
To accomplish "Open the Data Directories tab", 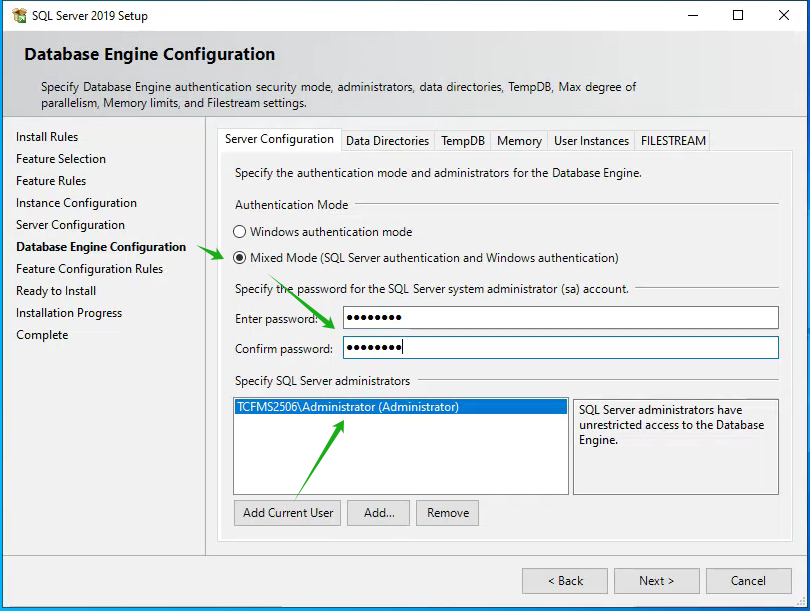I will pos(387,140).
